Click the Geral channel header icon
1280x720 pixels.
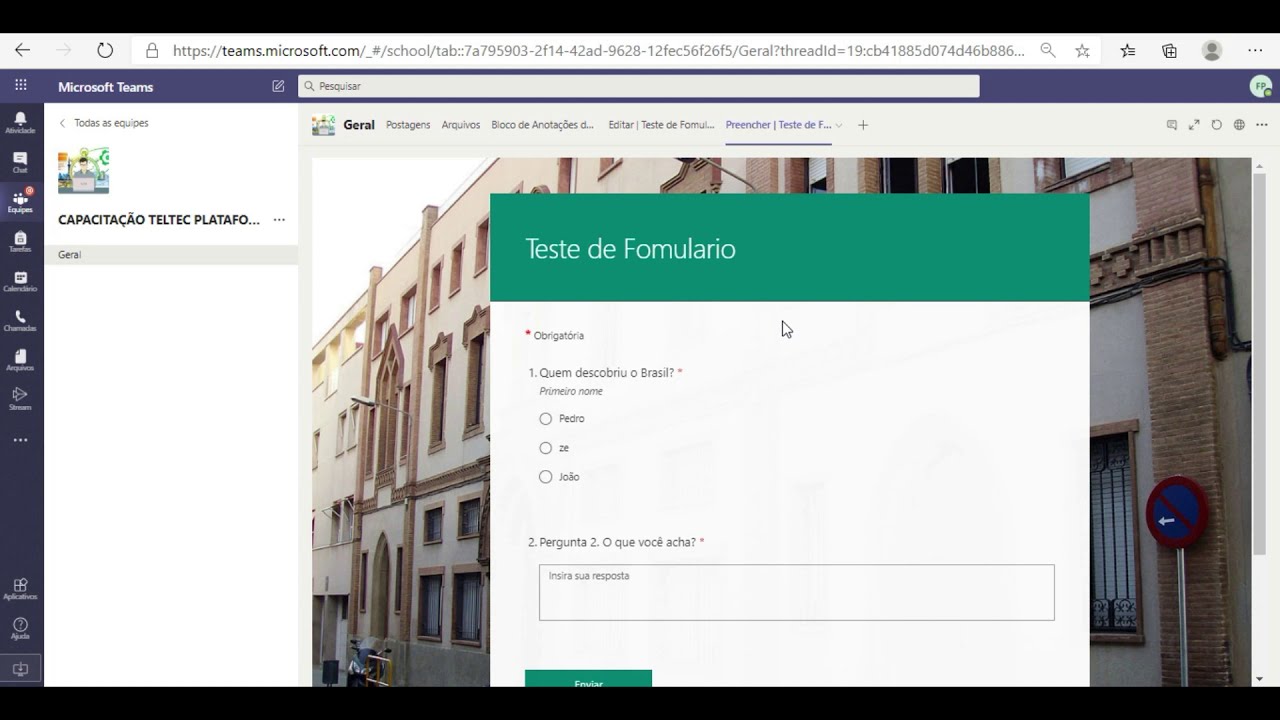(x=323, y=125)
